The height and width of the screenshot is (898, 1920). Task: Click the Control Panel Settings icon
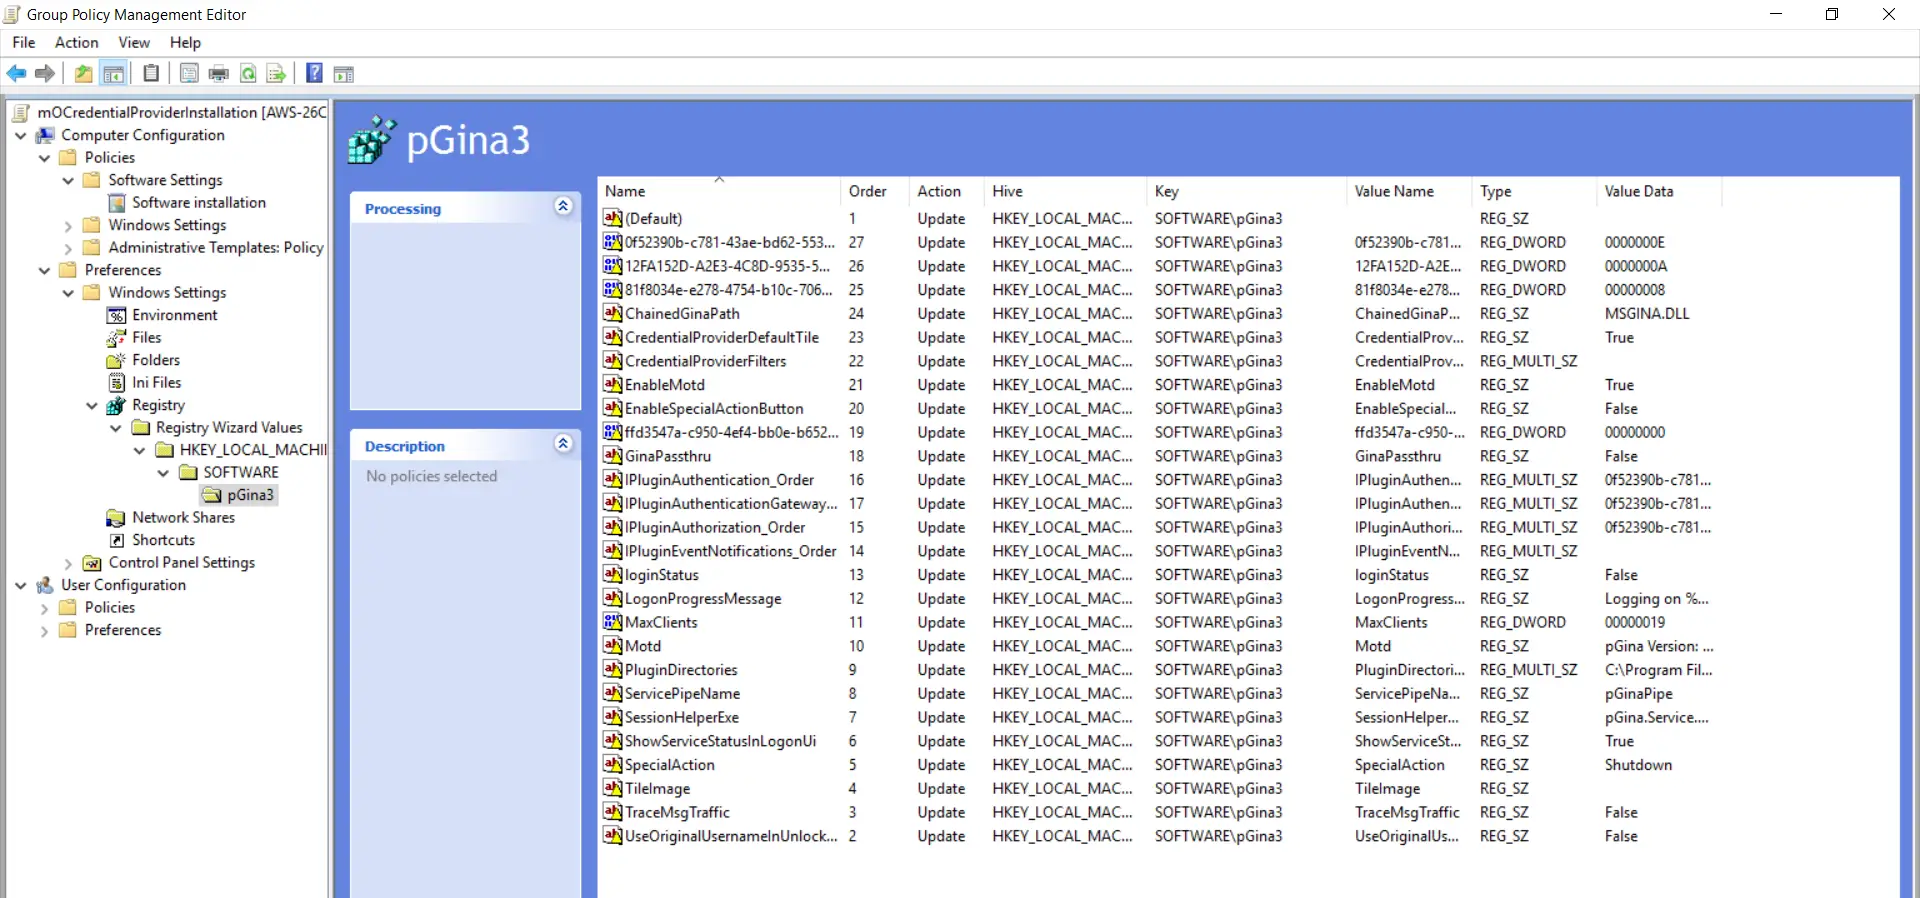(x=93, y=562)
